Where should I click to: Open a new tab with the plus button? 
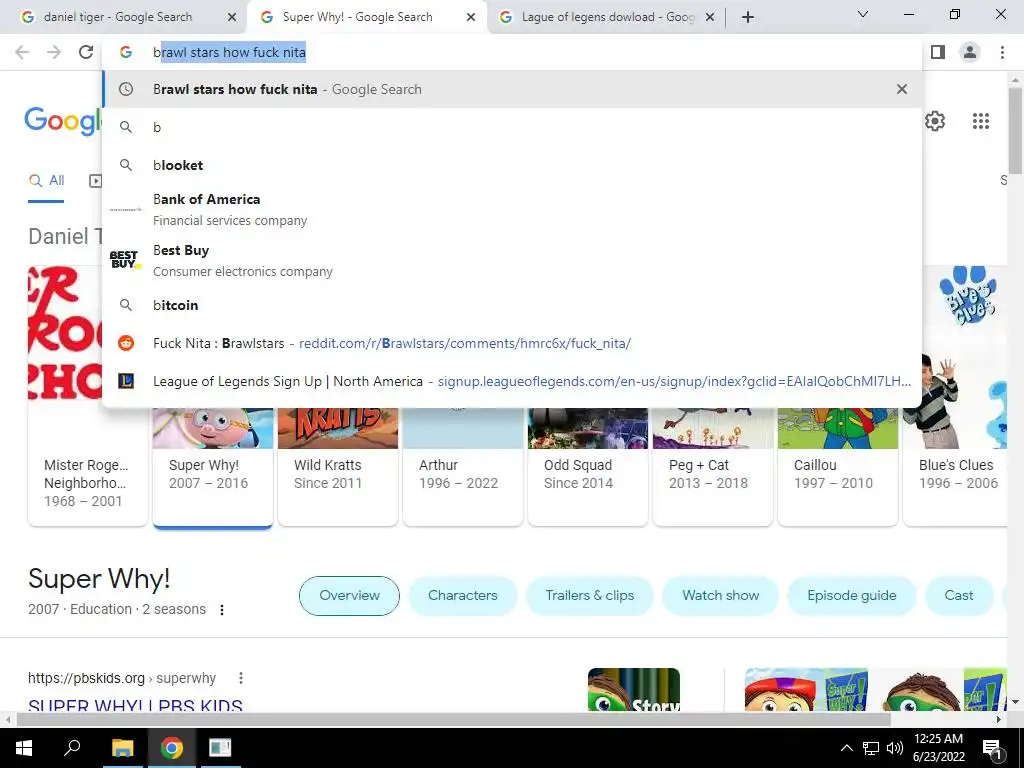coord(748,17)
